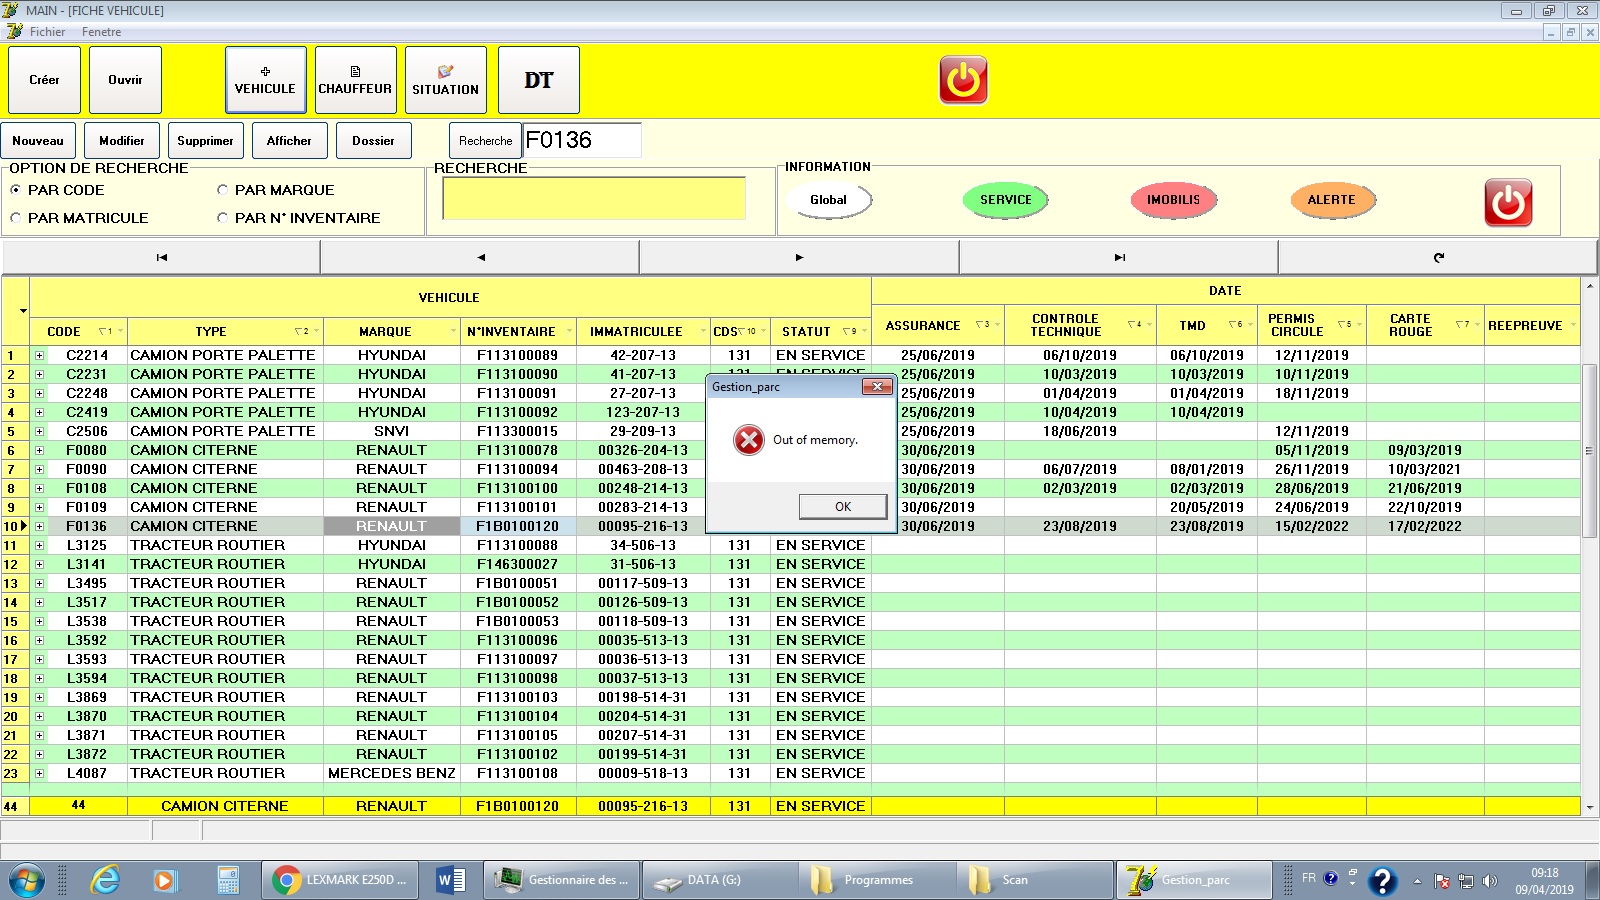Click the Nouveau button
Screen dimensions: 1600x900
tap(38, 141)
